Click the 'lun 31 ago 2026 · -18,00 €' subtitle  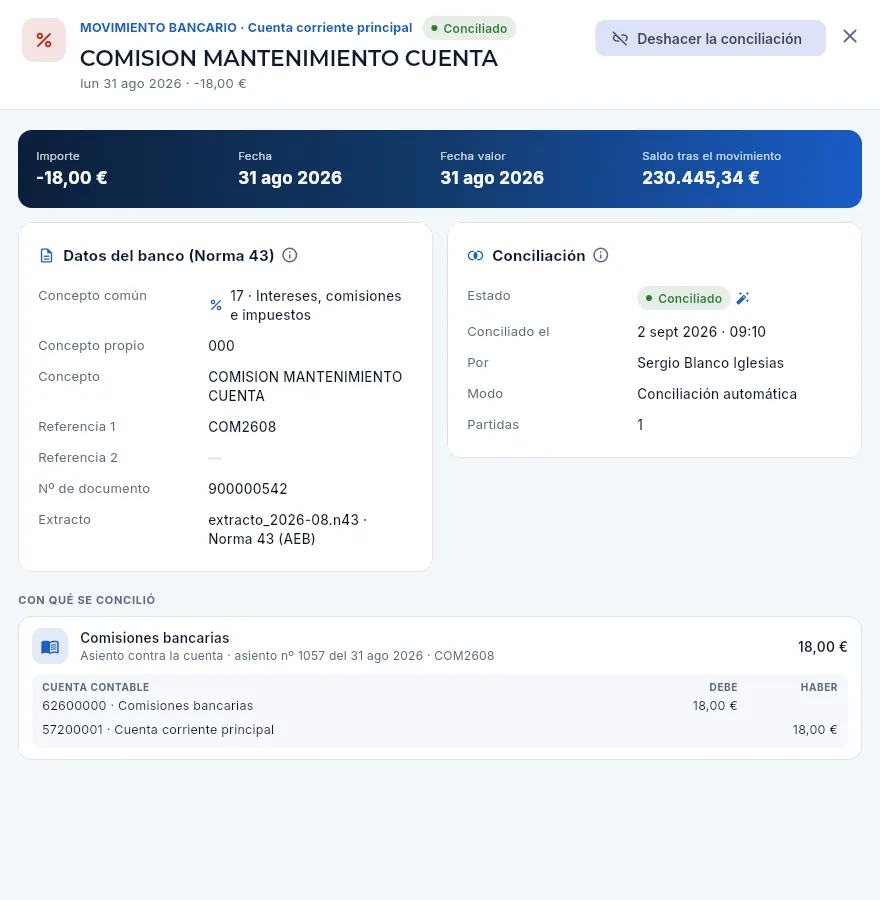point(163,84)
